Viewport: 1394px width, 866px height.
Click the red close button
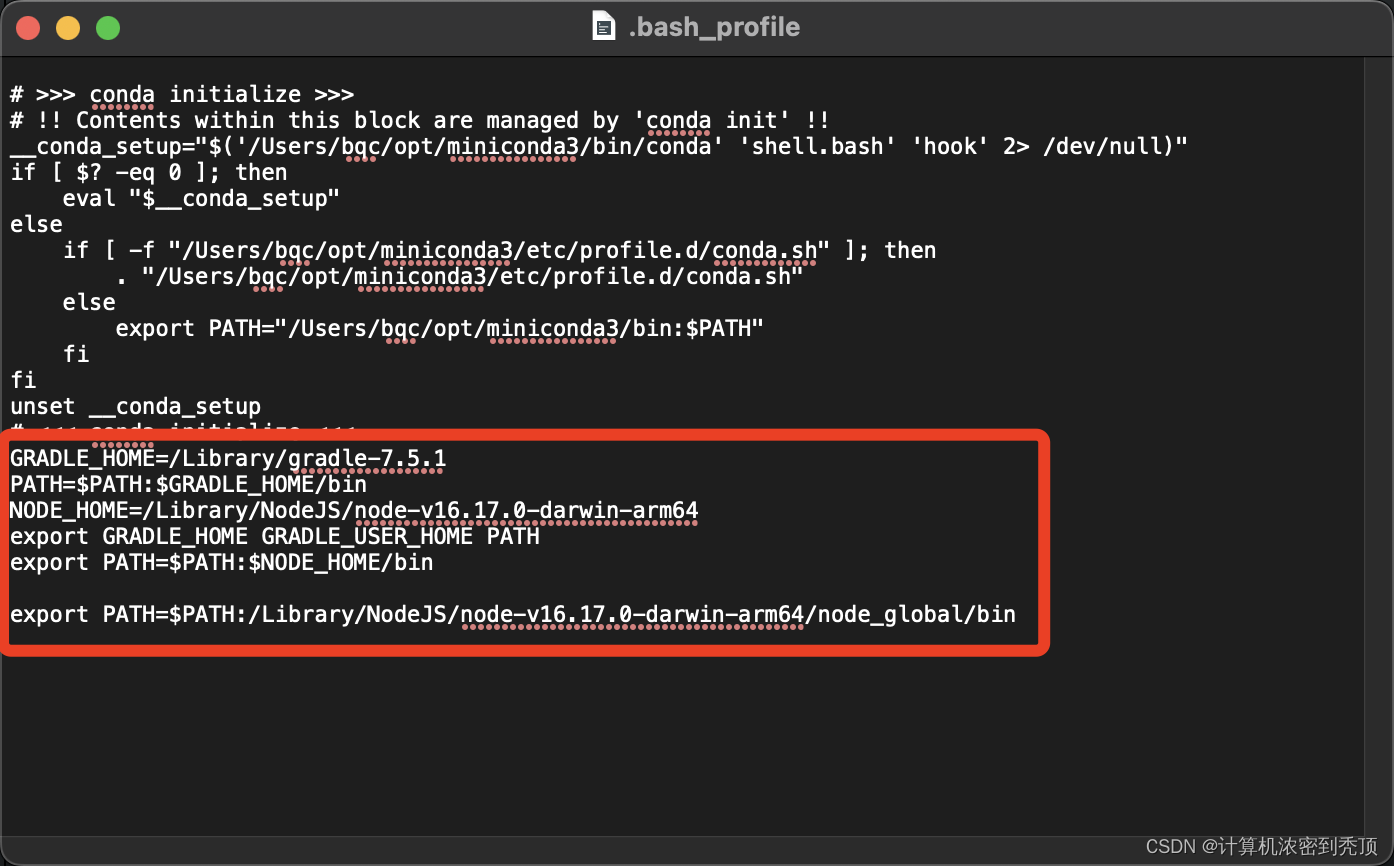(x=27, y=27)
